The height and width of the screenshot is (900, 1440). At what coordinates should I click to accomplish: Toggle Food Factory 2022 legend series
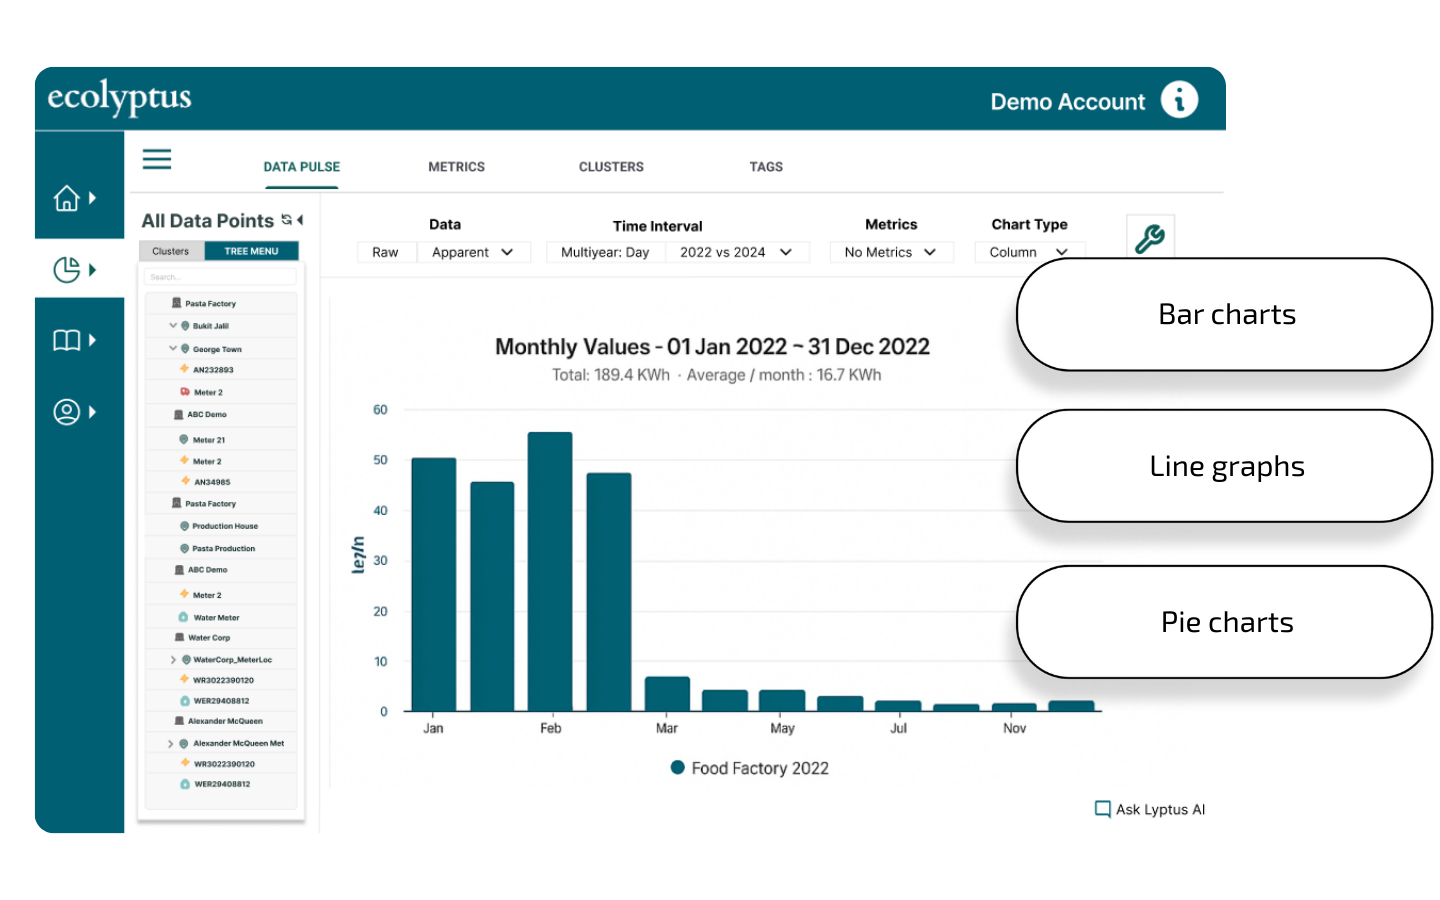coord(750,768)
